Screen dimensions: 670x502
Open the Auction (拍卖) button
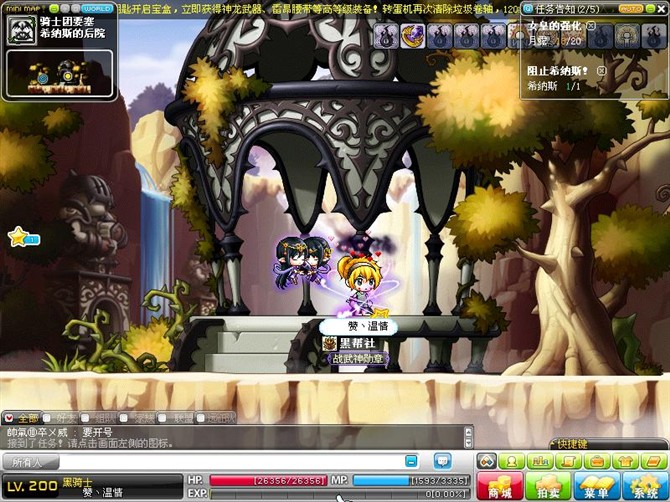pos(549,486)
